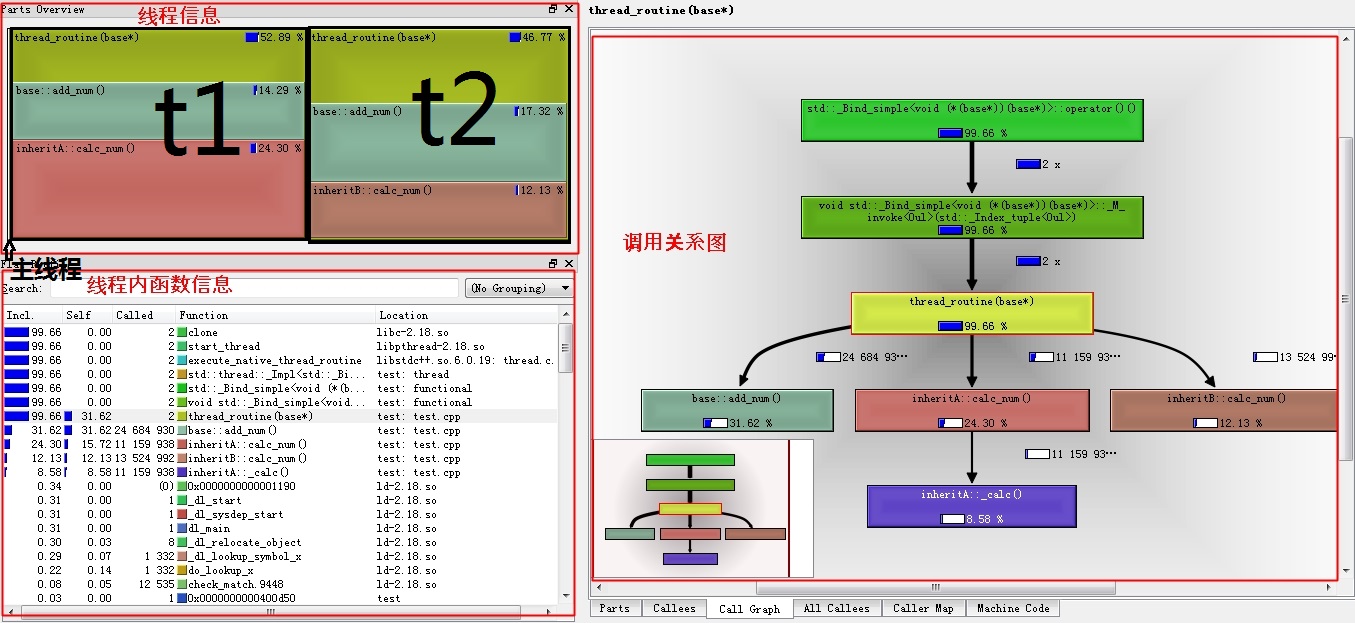Select inheritB::calc_num() row in function list
The image size is (1355, 623).
pyautogui.click(x=280, y=459)
